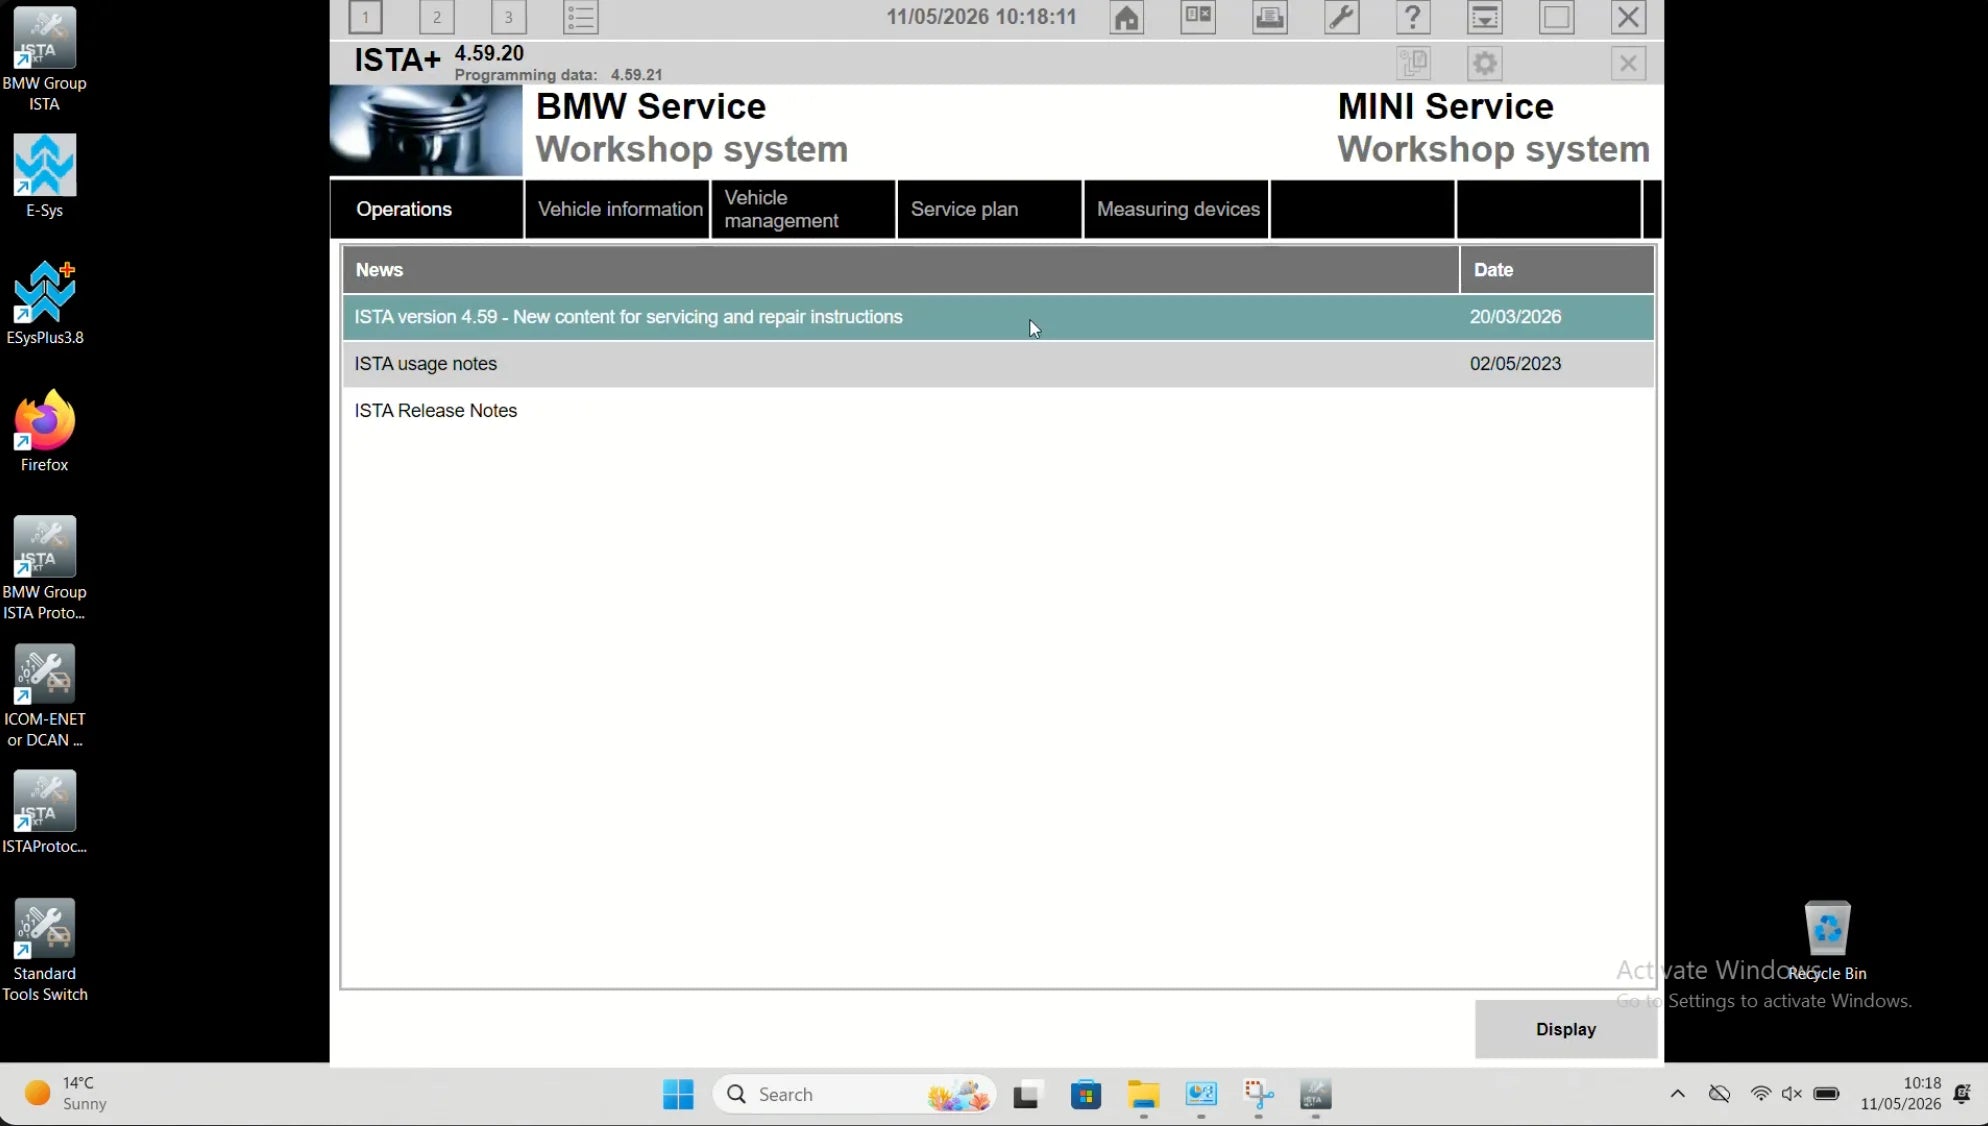This screenshot has width=1988, height=1126.
Task: Open the weather widget showing 14°C Sunny
Action: coord(66,1094)
